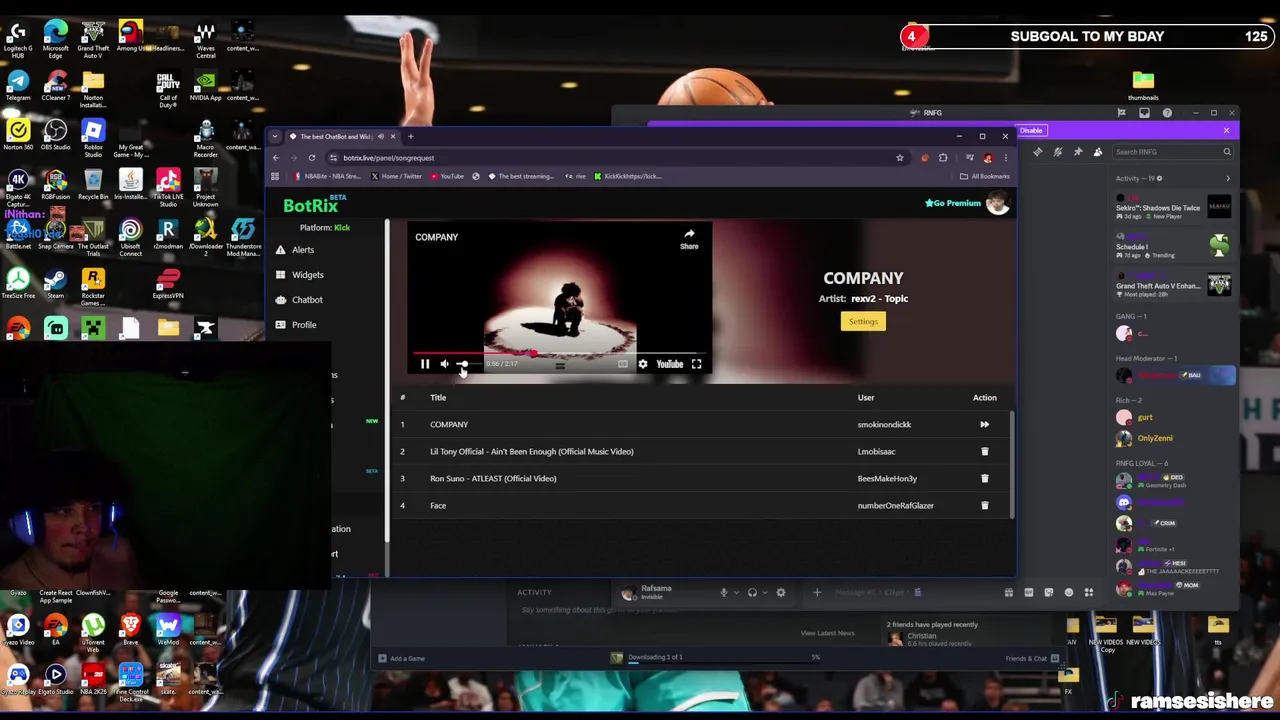Click the BotRix logo

coord(314,205)
